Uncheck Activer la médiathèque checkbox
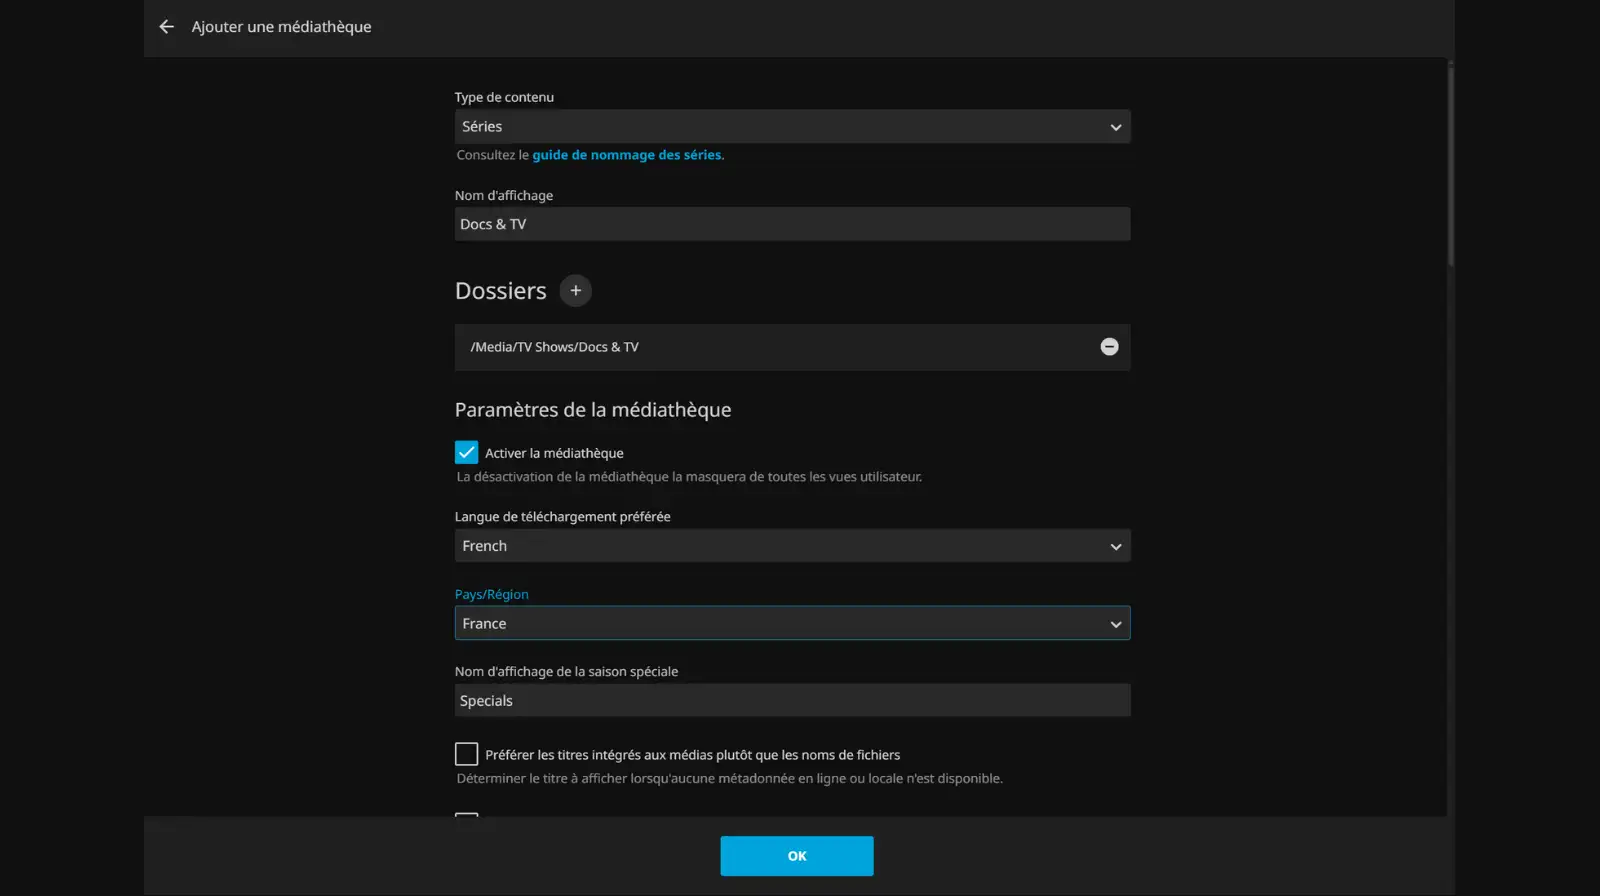This screenshot has width=1600, height=896. click(466, 453)
